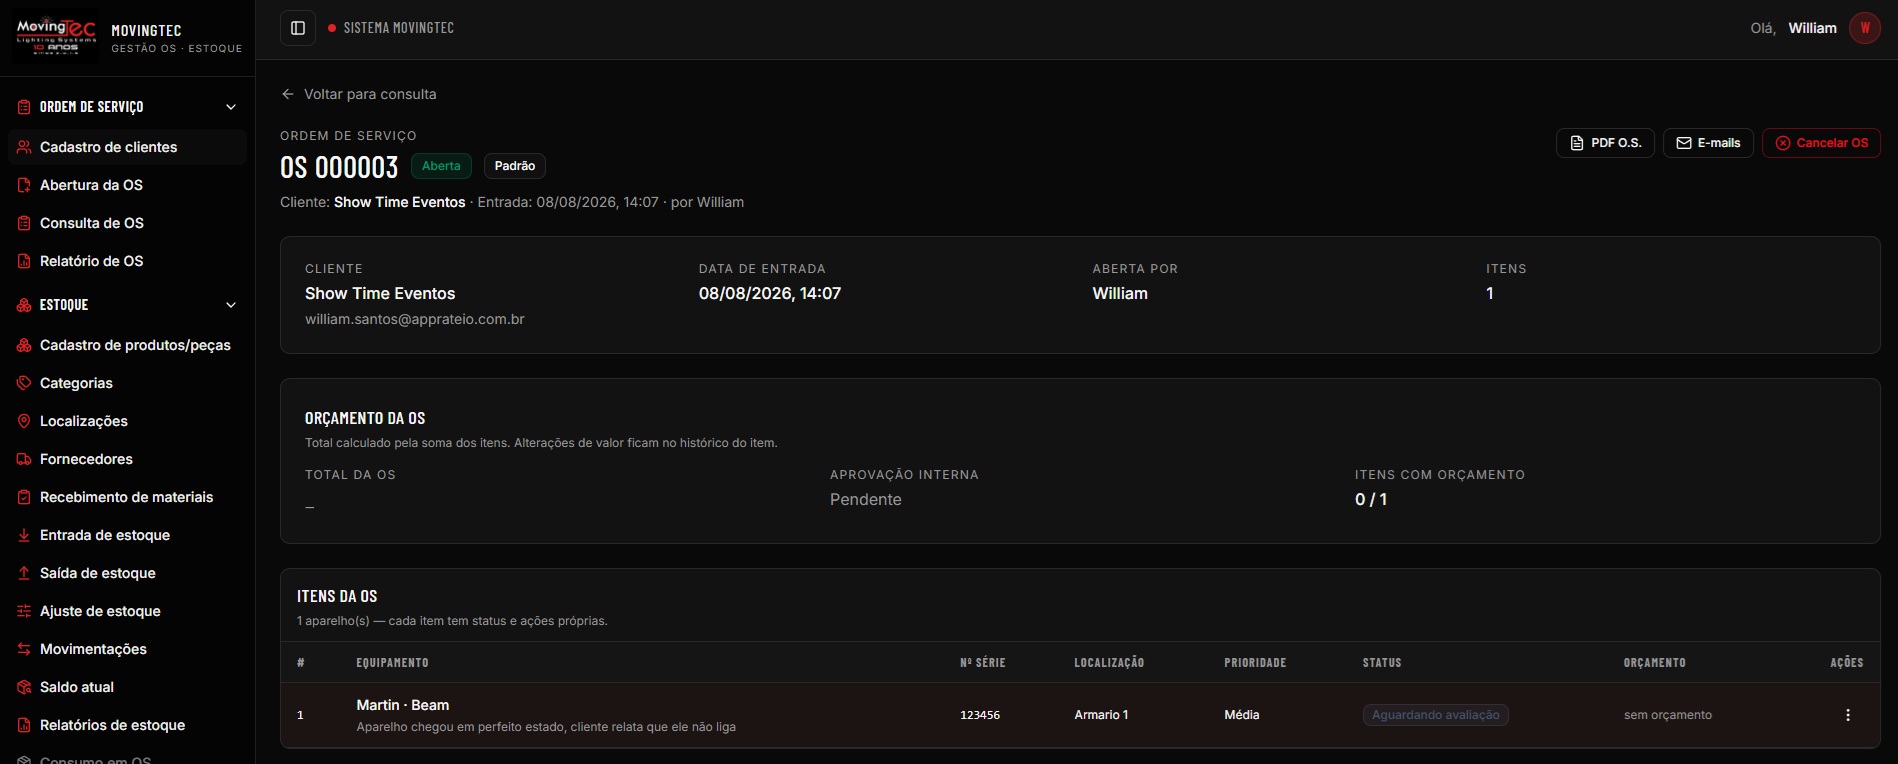The width and height of the screenshot is (1898, 764).
Task: Click the Relatório de OS icon
Action: coord(24,261)
